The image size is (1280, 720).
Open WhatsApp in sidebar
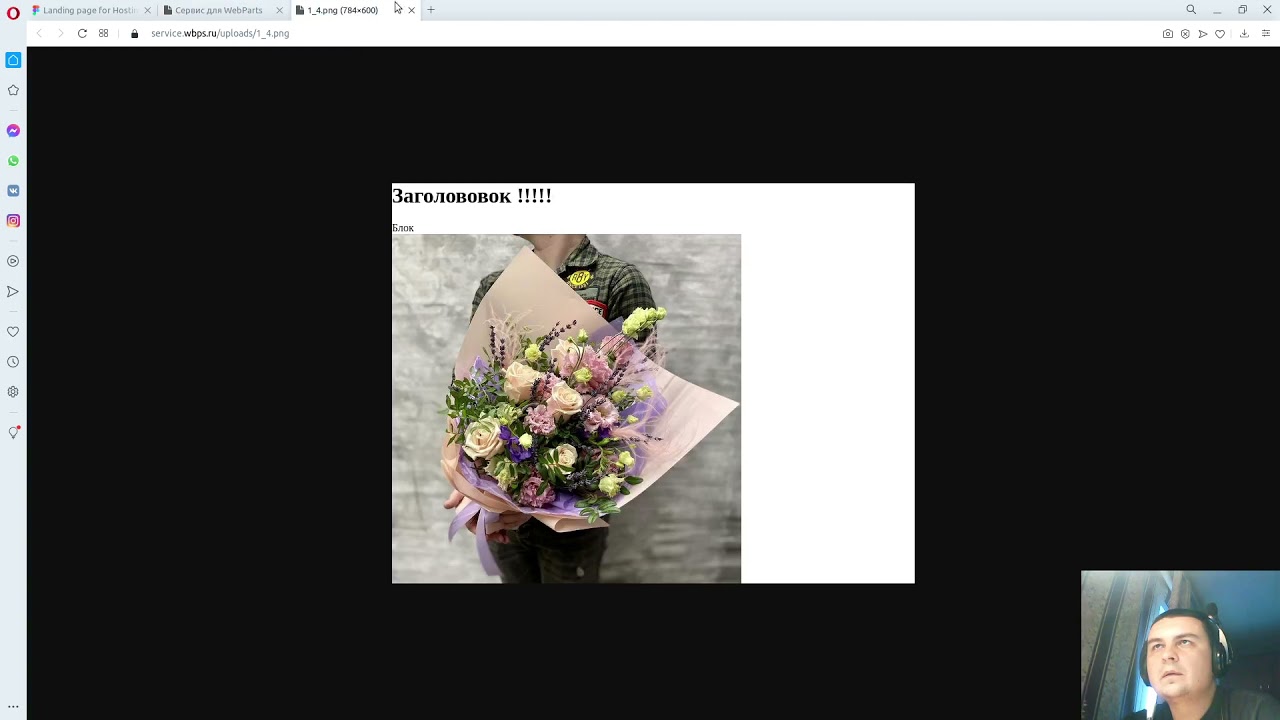point(13,161)
